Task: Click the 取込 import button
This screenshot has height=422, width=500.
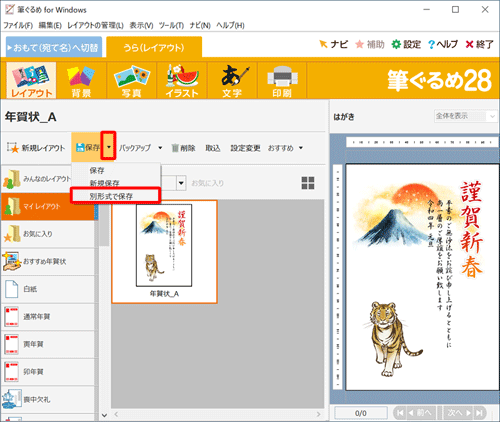Action: click(213, 148)
